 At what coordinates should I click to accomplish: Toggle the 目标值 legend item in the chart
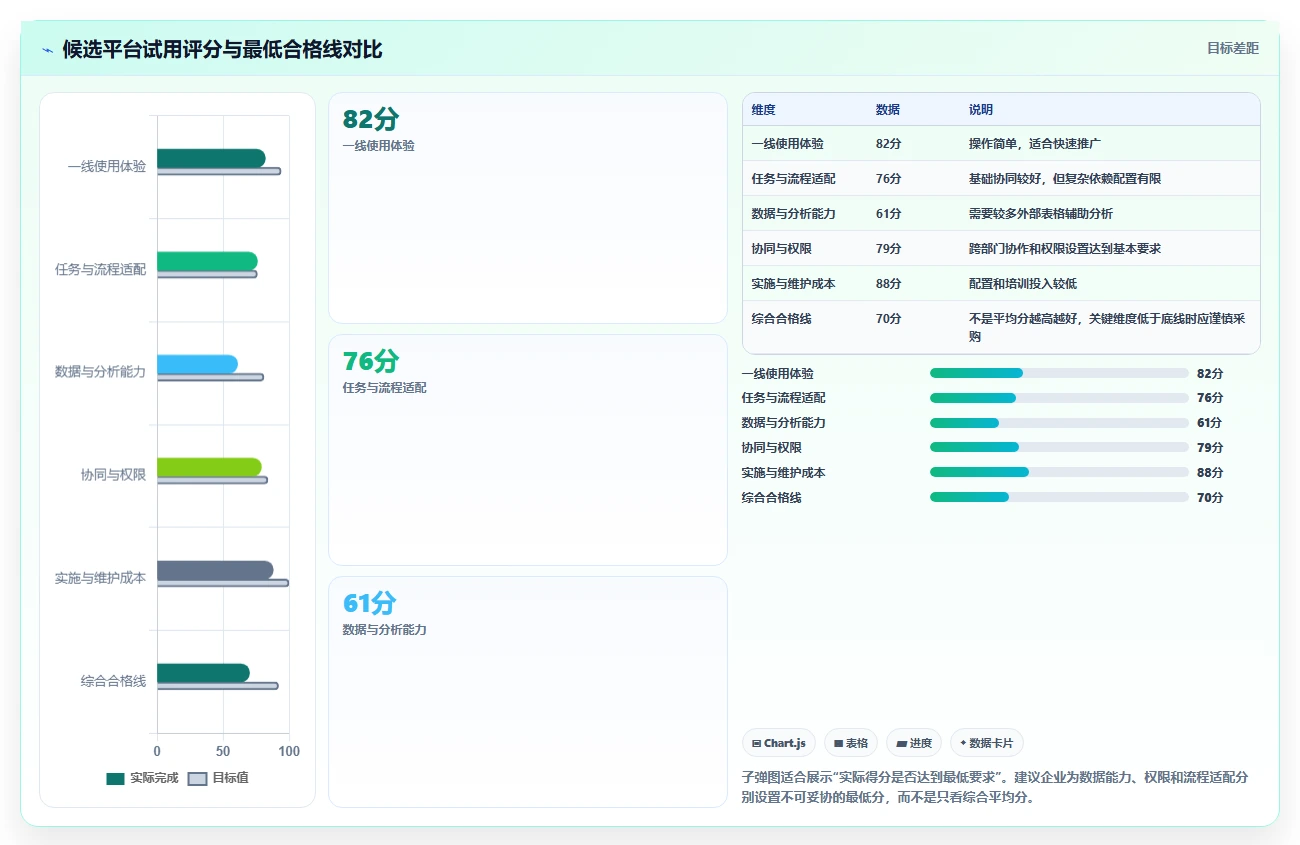[x=218, y=778]
